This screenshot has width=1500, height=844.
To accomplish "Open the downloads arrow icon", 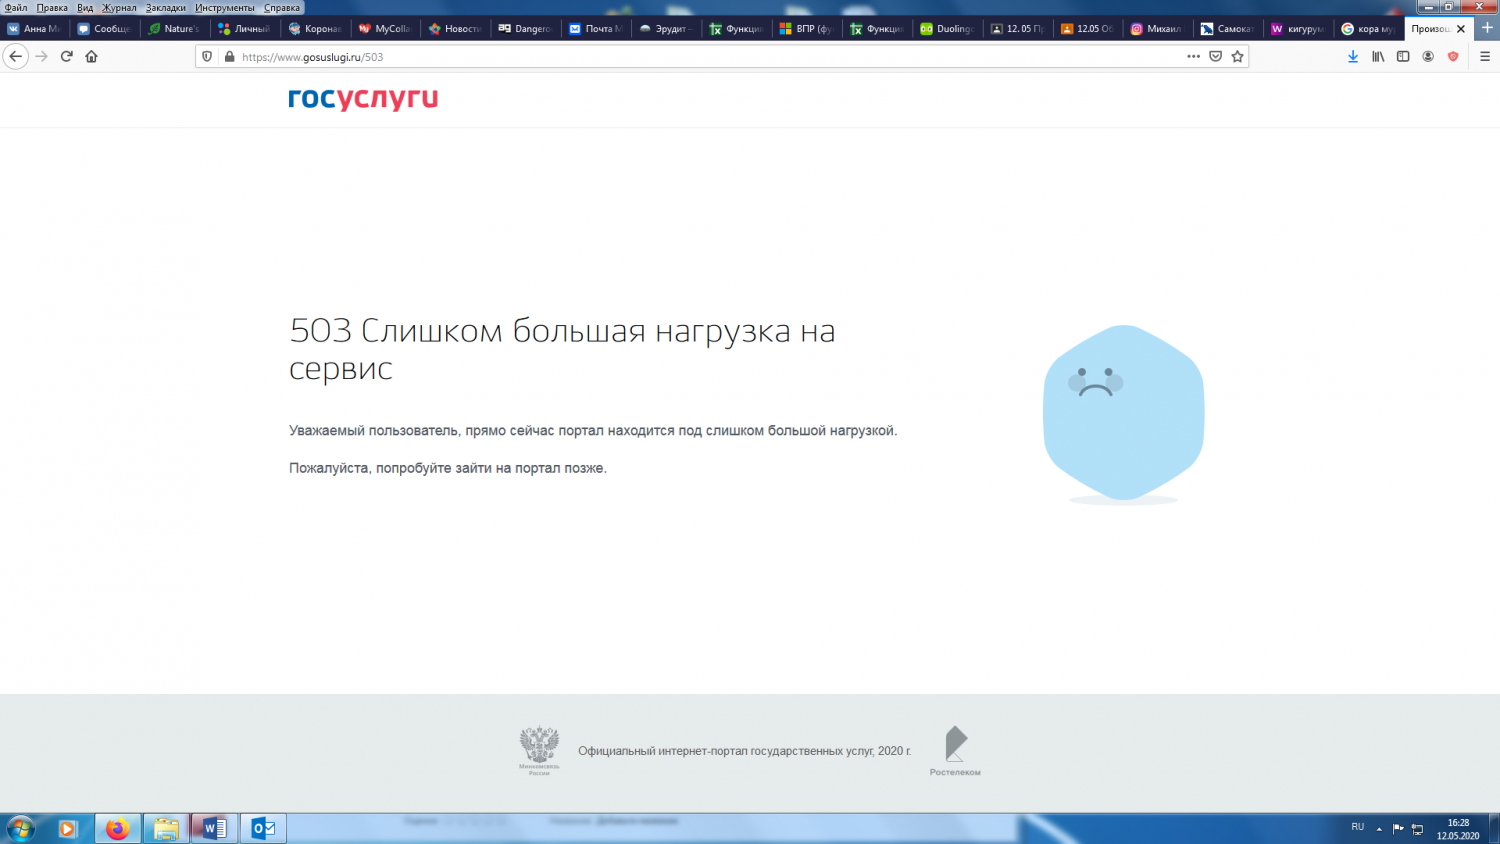I will [x=1353, y=57].
